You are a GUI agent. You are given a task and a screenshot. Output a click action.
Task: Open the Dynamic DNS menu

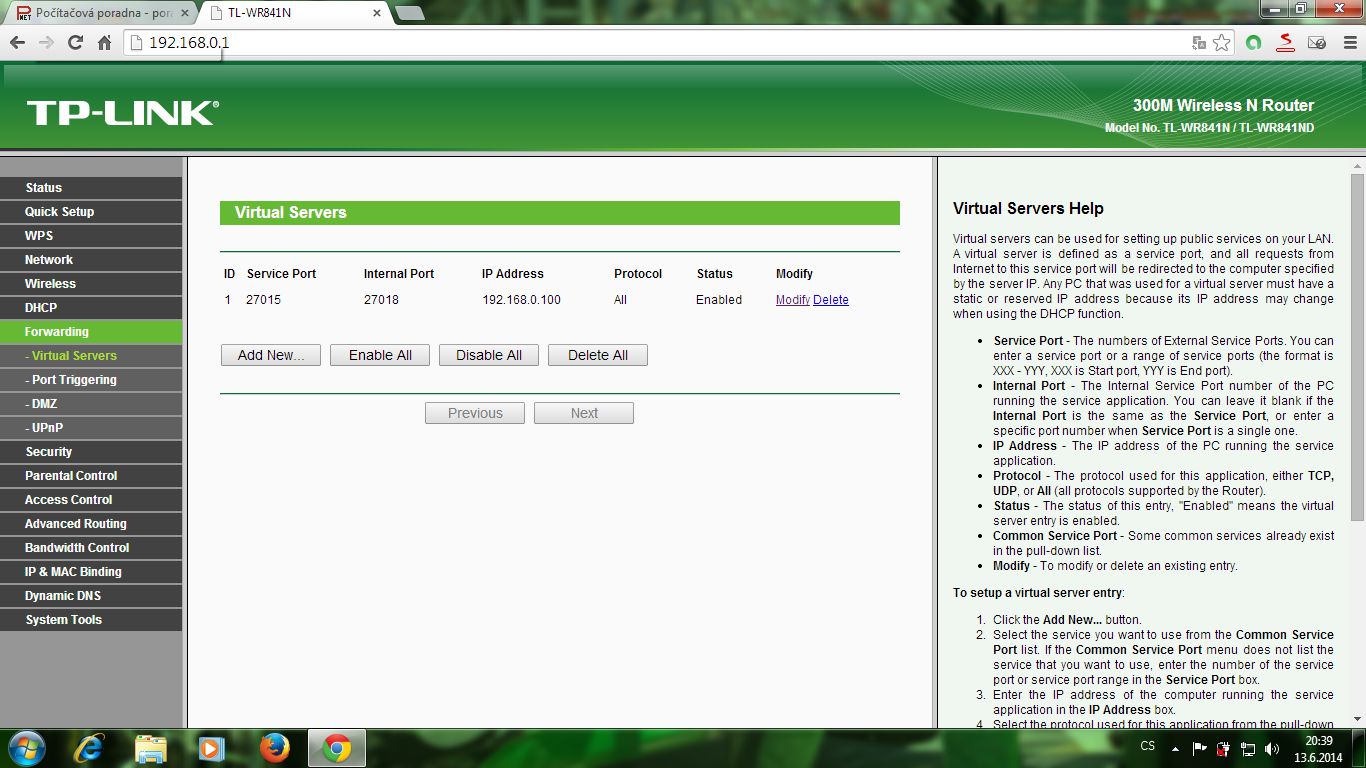(91, 596)
